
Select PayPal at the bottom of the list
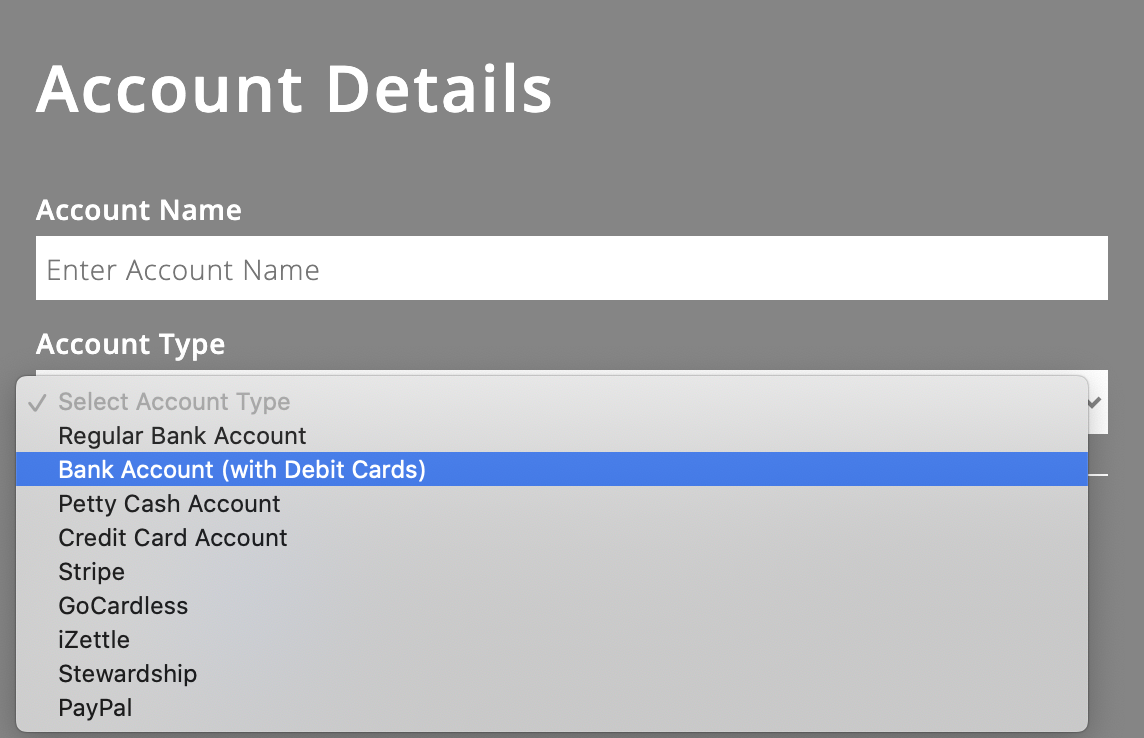click(x=95, y=707)
